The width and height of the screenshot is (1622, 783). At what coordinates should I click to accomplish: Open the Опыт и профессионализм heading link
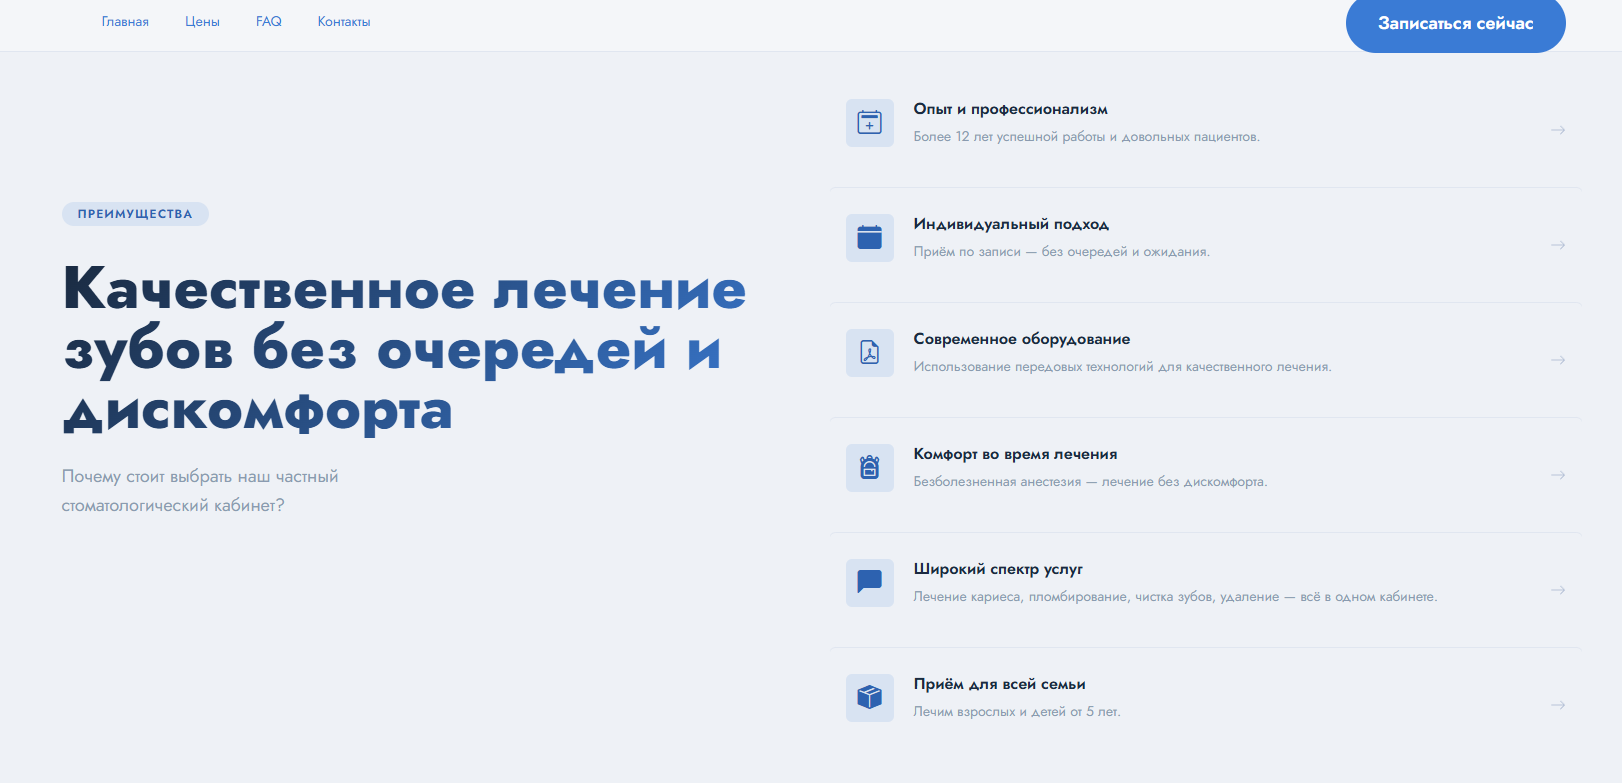pyautogui.click(x=1010, y=109)
